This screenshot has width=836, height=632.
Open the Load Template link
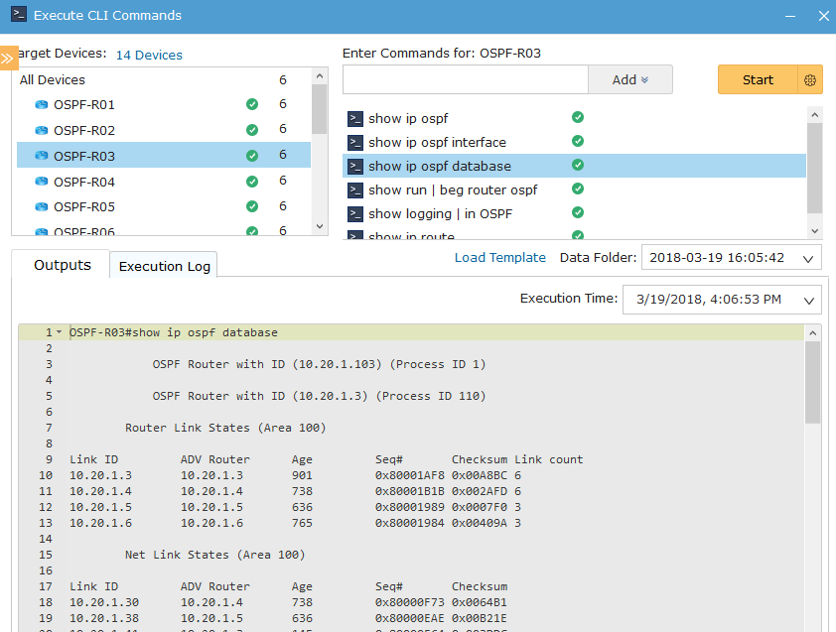(x=500, y=257)
